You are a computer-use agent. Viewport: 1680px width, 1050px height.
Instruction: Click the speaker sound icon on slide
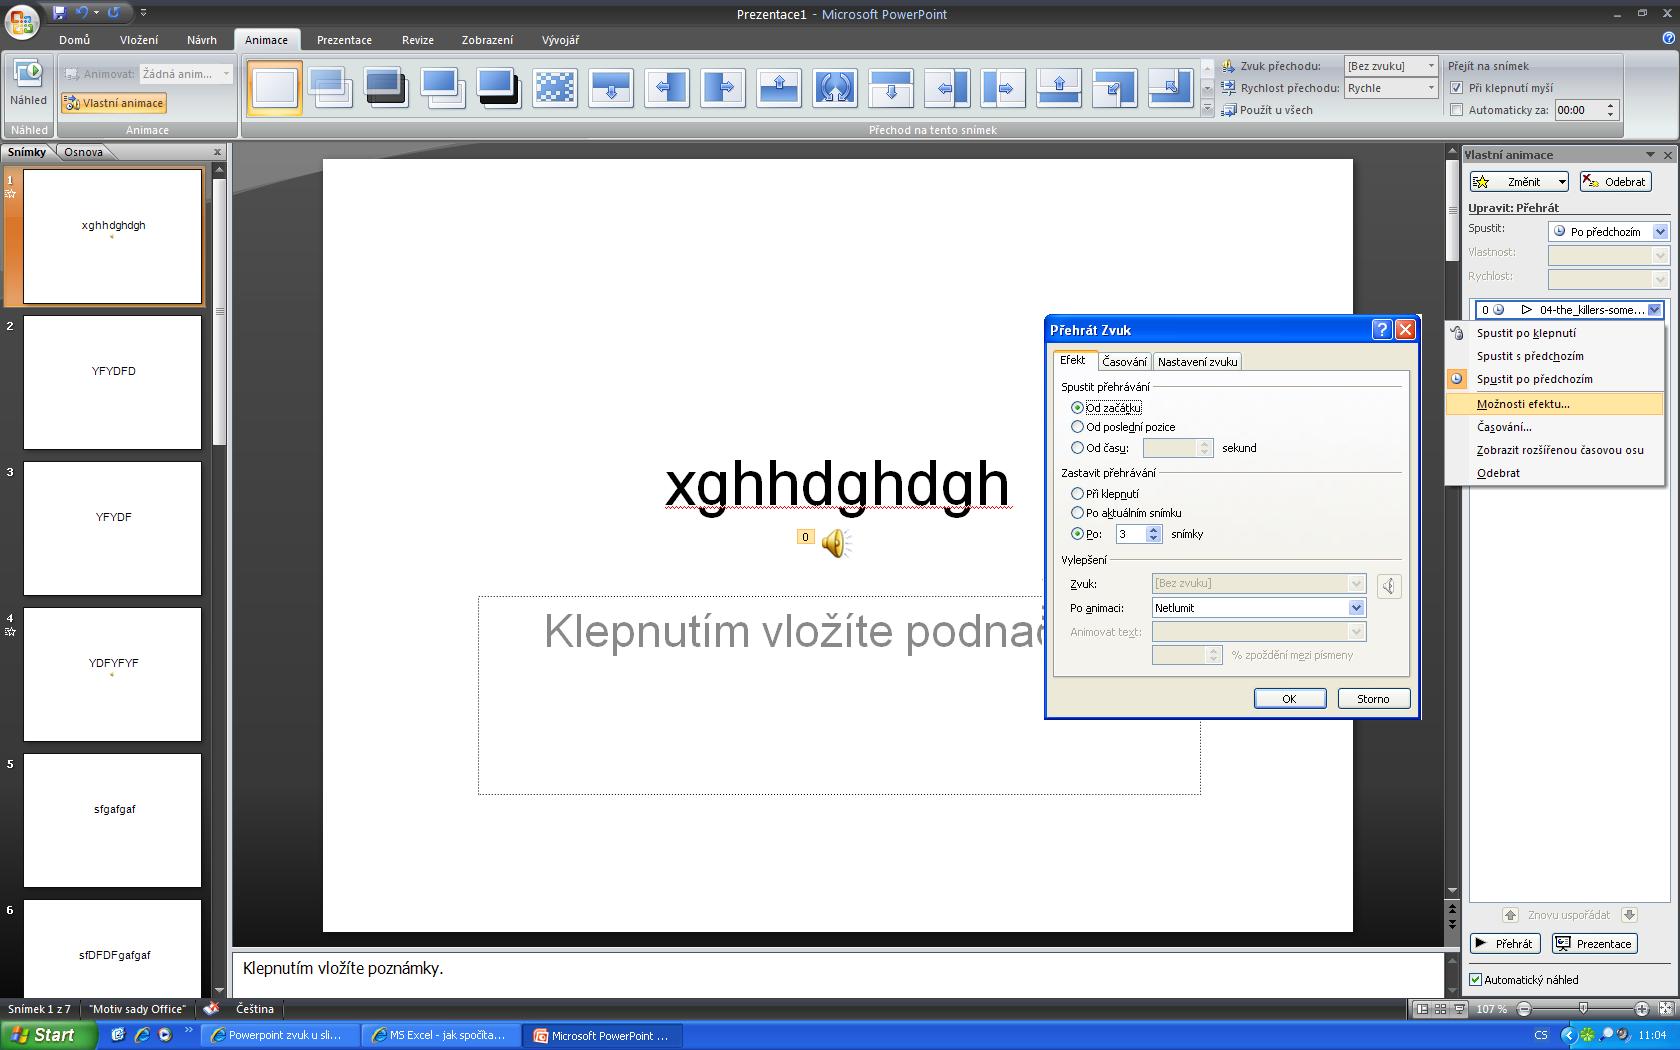[x=835, y=543]
